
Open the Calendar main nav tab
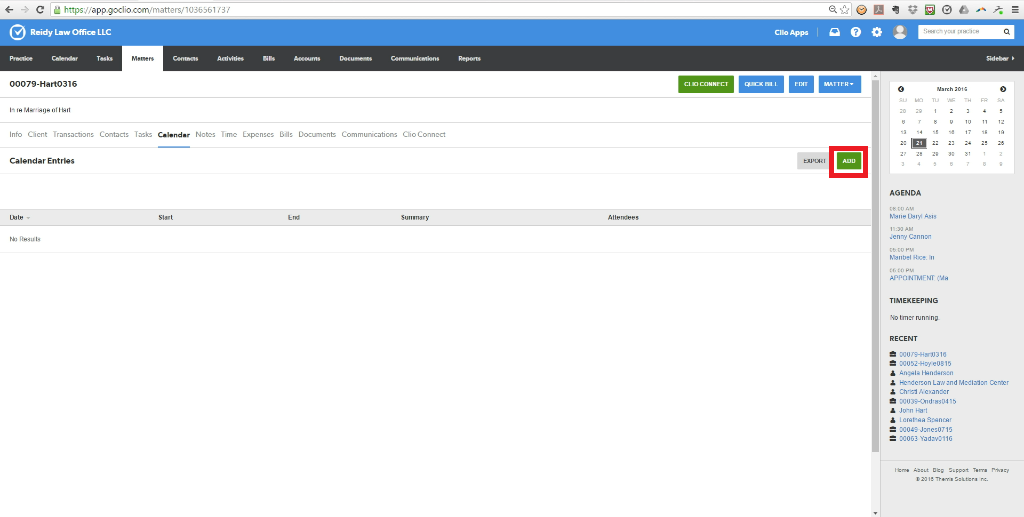point(65,58)
